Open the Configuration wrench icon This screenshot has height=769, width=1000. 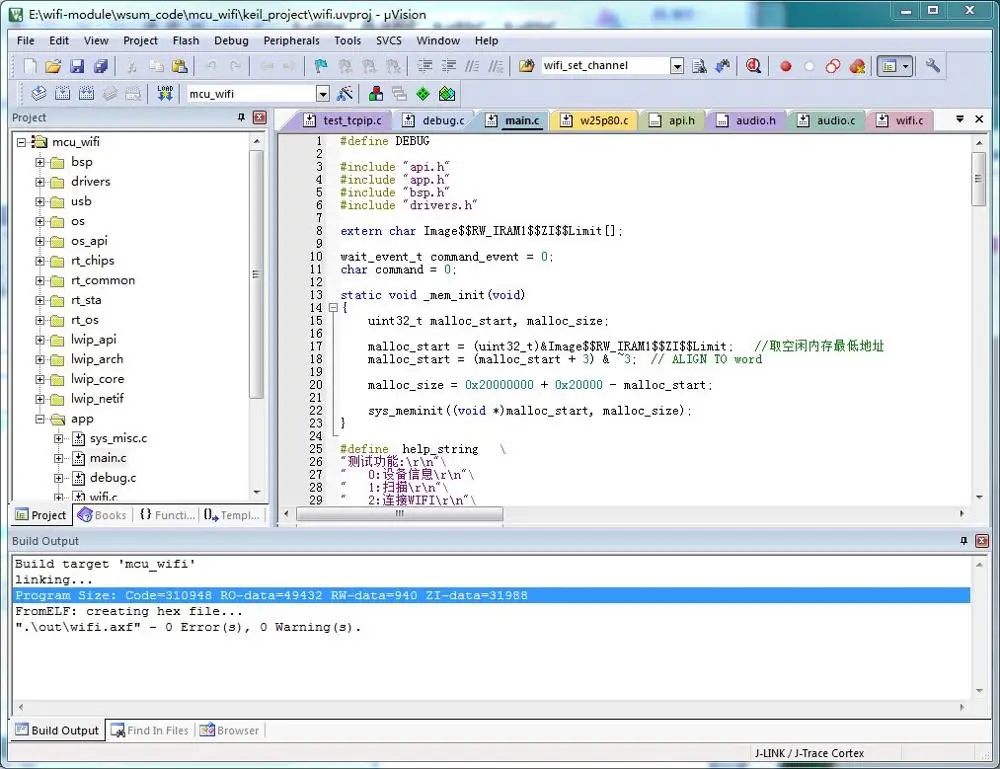(932, 66)
